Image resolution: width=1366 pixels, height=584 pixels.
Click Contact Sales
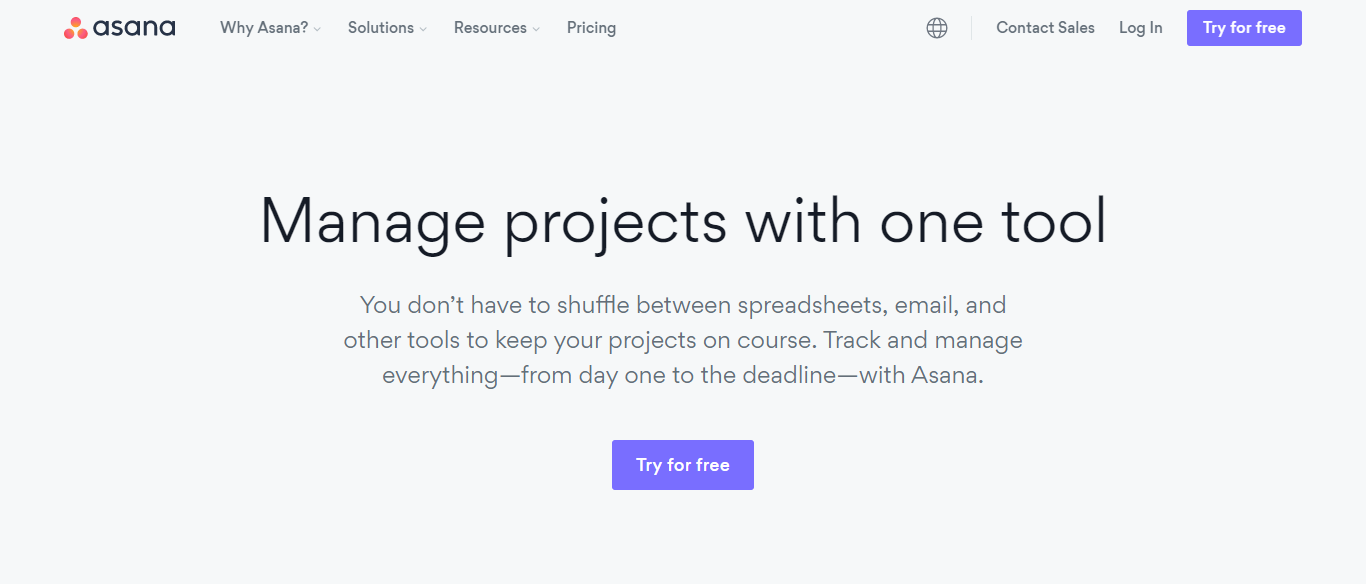[1045, 27]
